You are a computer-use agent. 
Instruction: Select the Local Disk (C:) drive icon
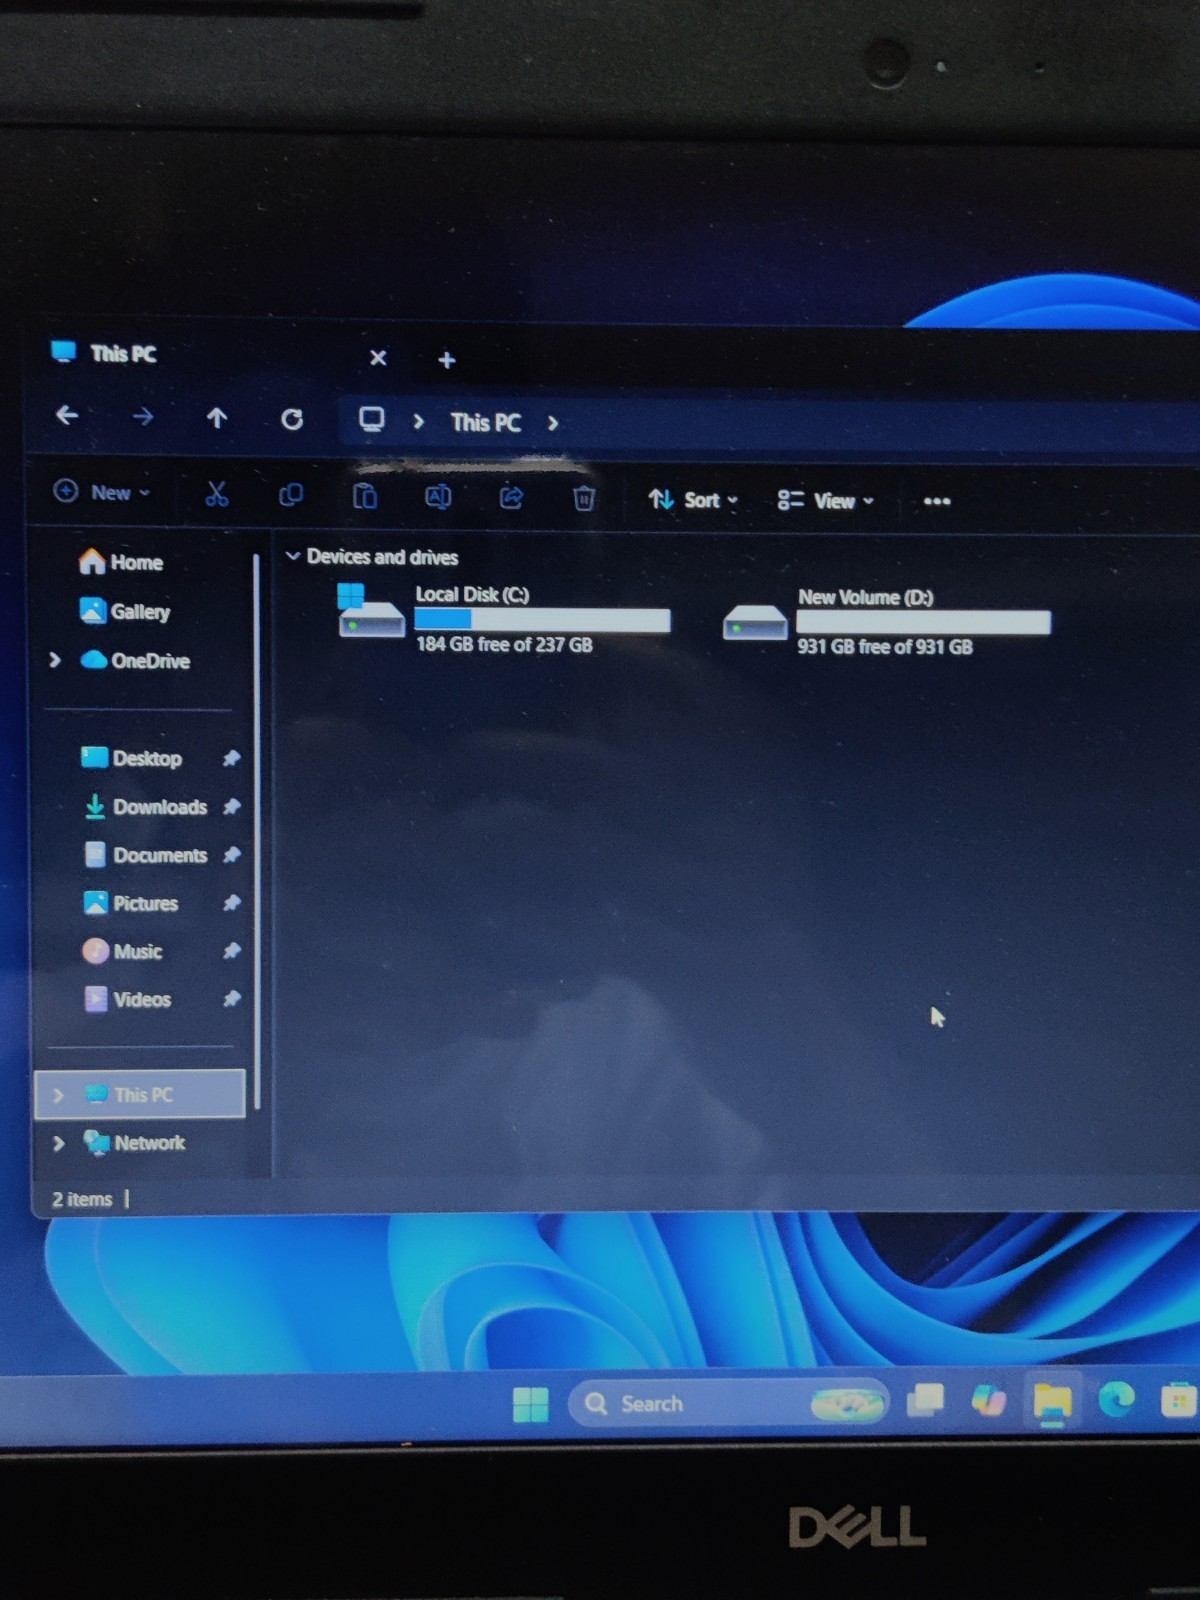(370, 611)
